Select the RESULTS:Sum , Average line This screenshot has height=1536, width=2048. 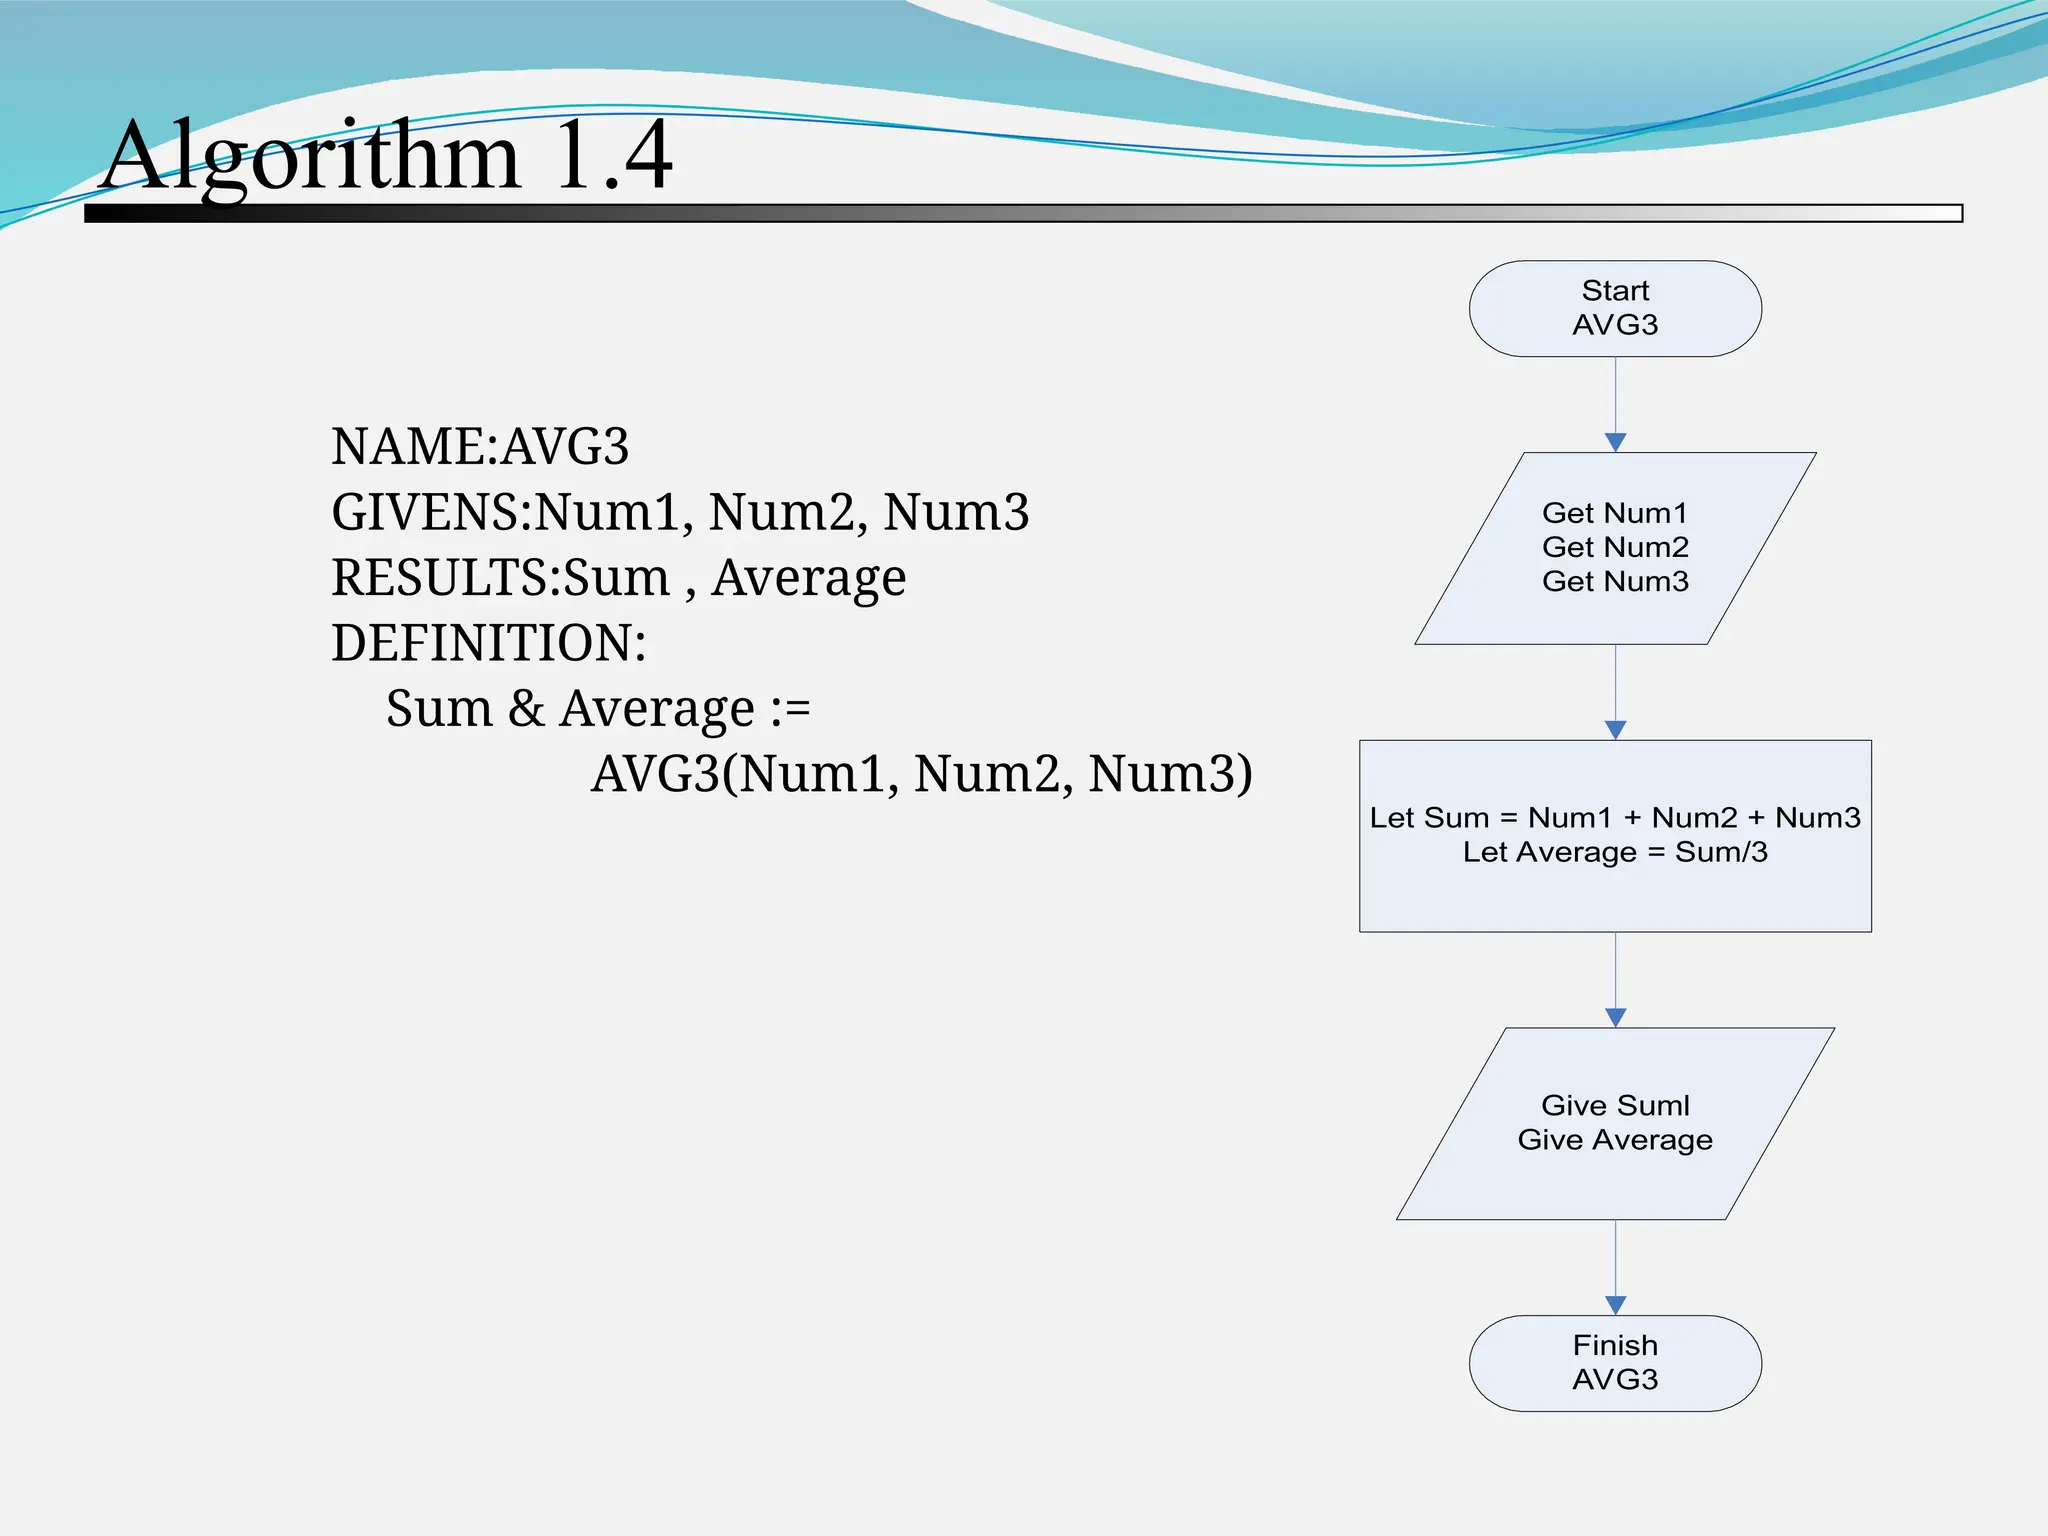coord(618,578)
